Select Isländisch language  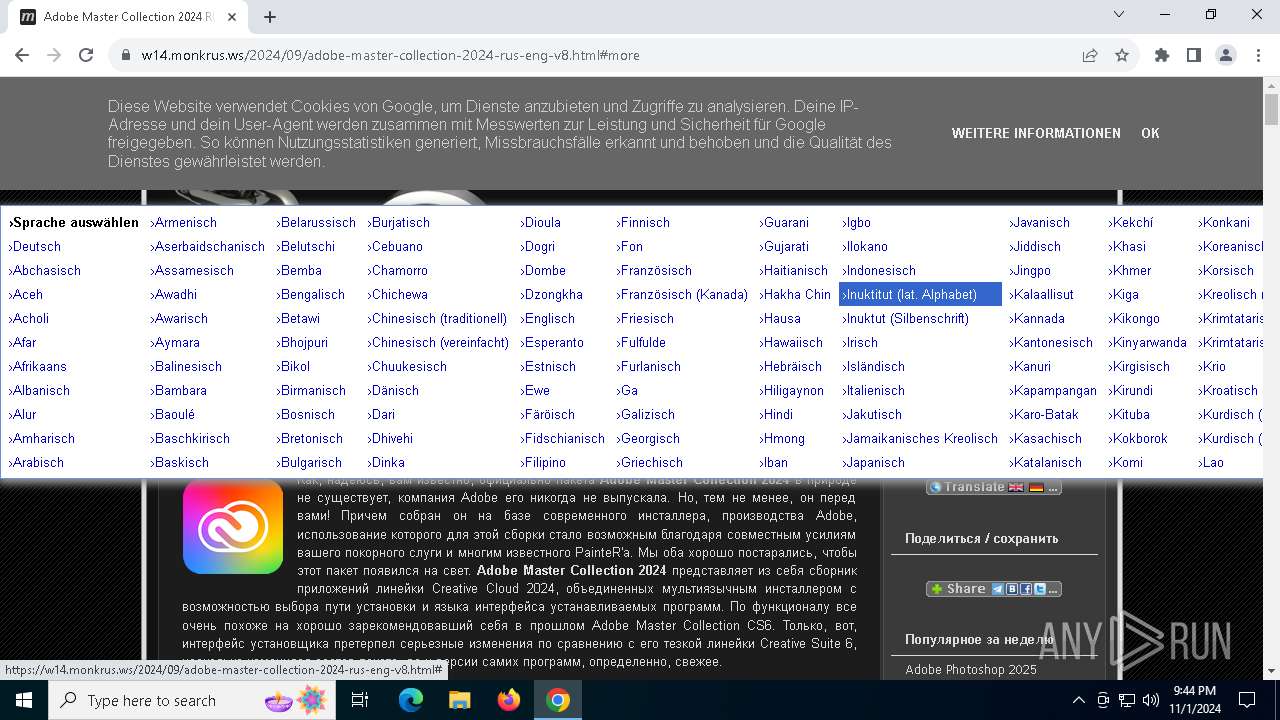[873, 366]
